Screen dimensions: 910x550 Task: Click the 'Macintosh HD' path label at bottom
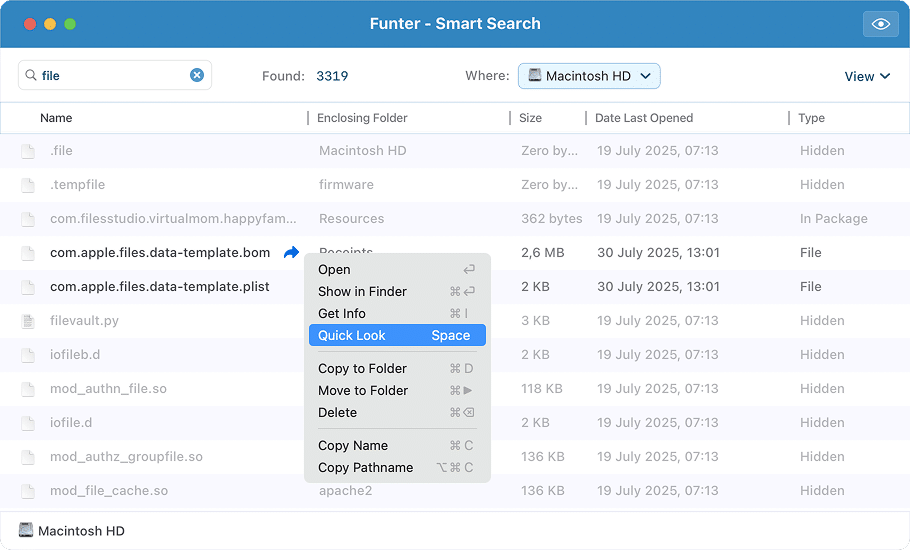click(81, 531)
